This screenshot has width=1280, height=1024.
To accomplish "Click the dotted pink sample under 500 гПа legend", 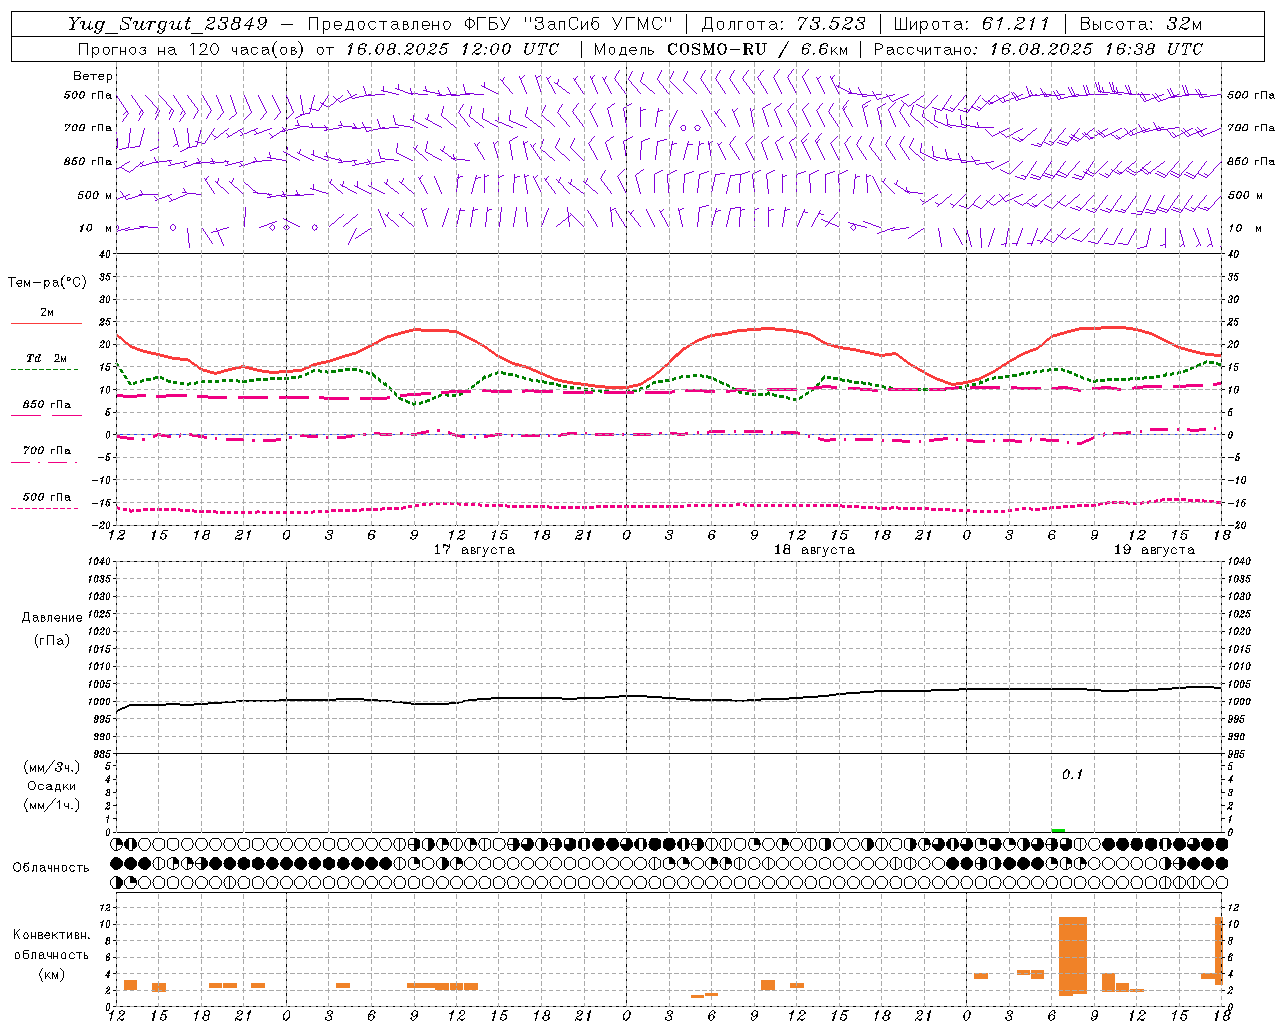I will (45, 508).
